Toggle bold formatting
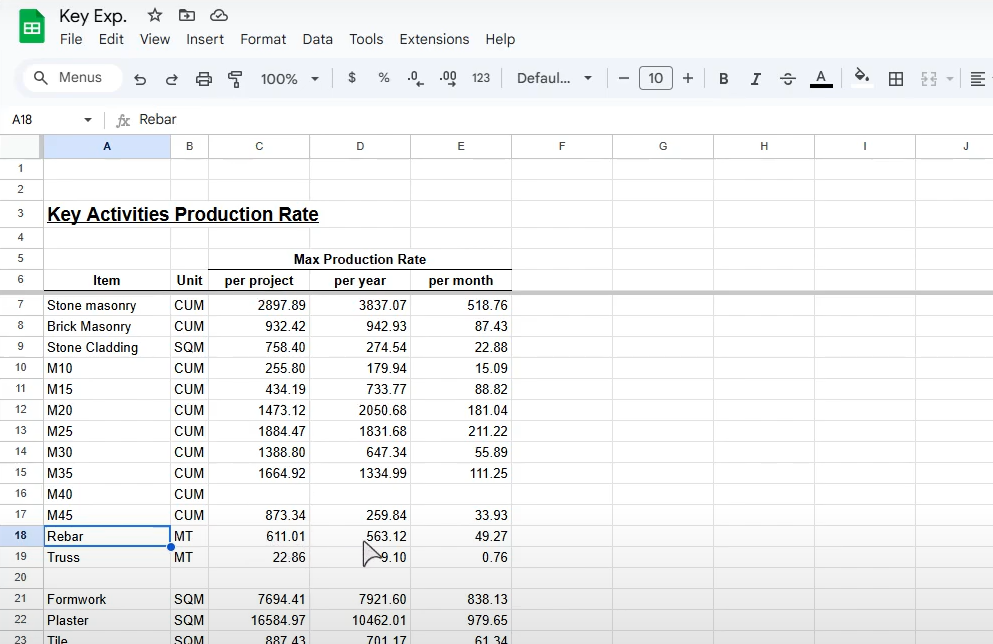This screenshot has height=644, width=993. 724,78
